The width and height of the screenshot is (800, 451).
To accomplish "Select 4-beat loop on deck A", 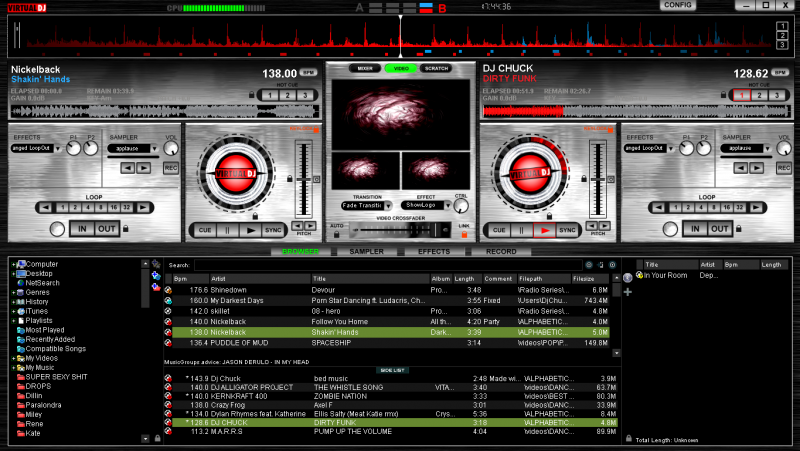I will pyautogui.click(x=88, y=208).
